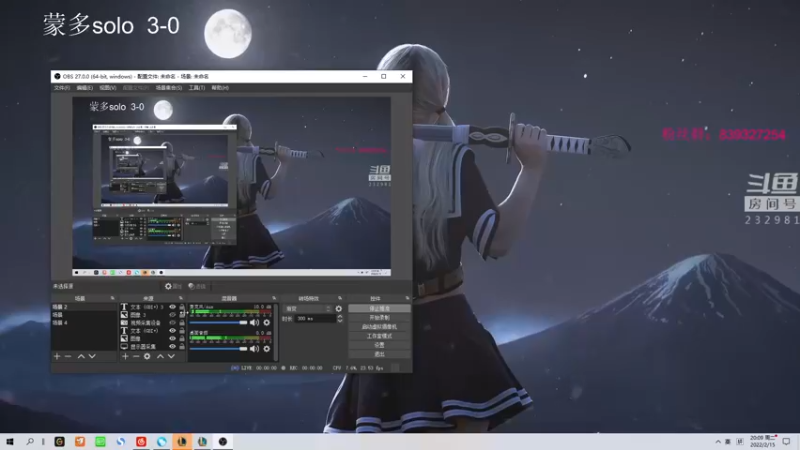Open settings gear of desktop audio channel
800x450 pixels.
266,348
